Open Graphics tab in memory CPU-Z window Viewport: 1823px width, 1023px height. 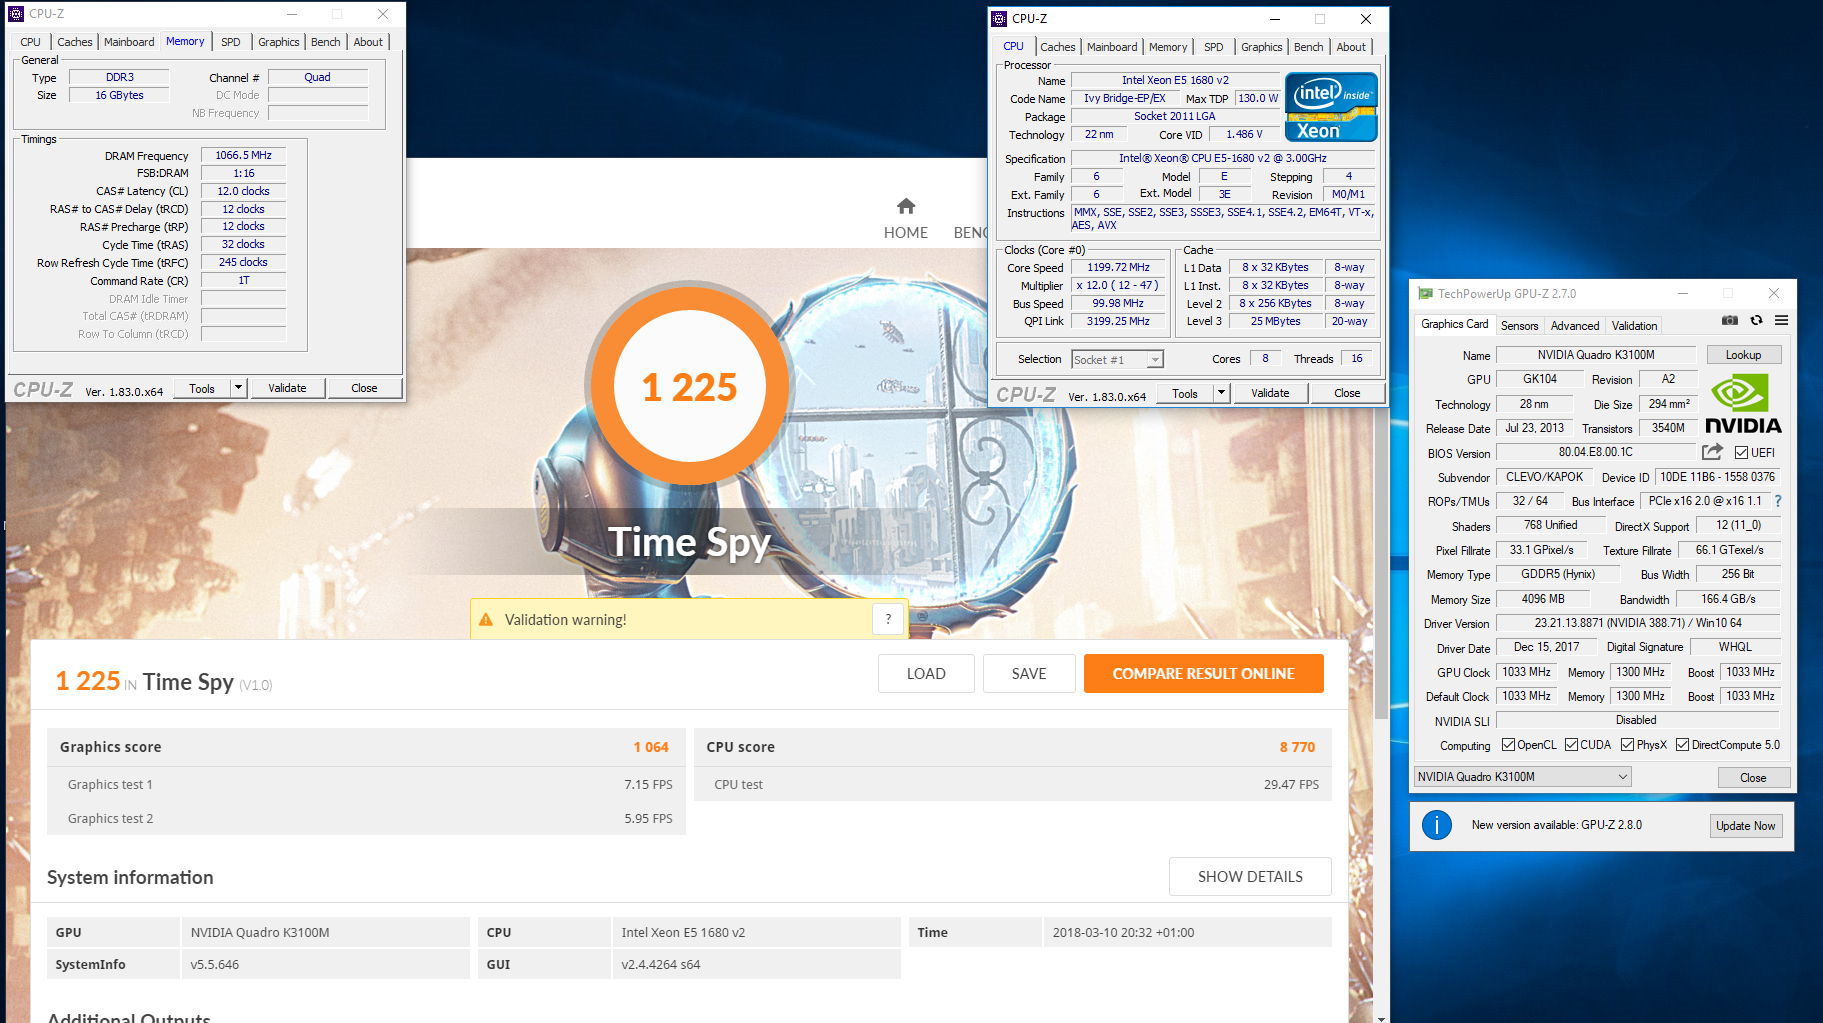(278, 42)
